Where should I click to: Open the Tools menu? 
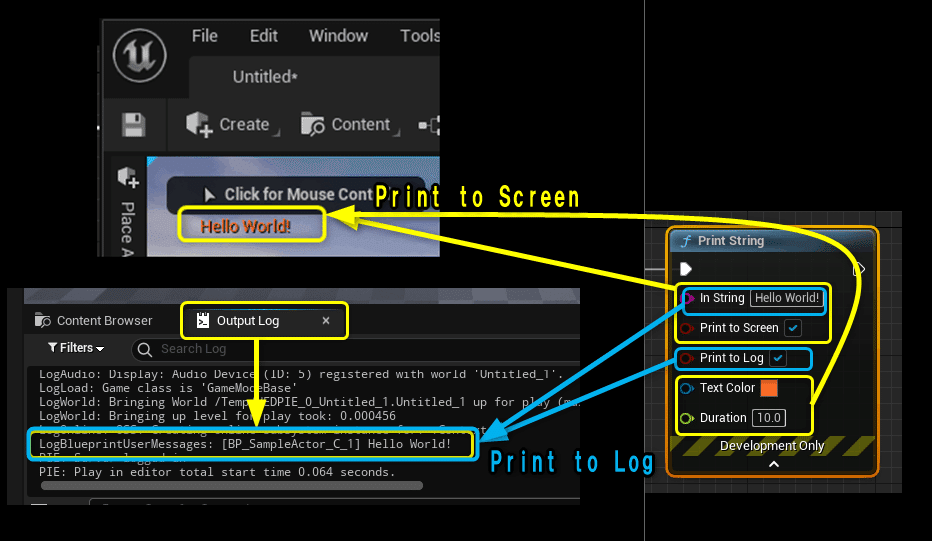[x=420, y=36]
